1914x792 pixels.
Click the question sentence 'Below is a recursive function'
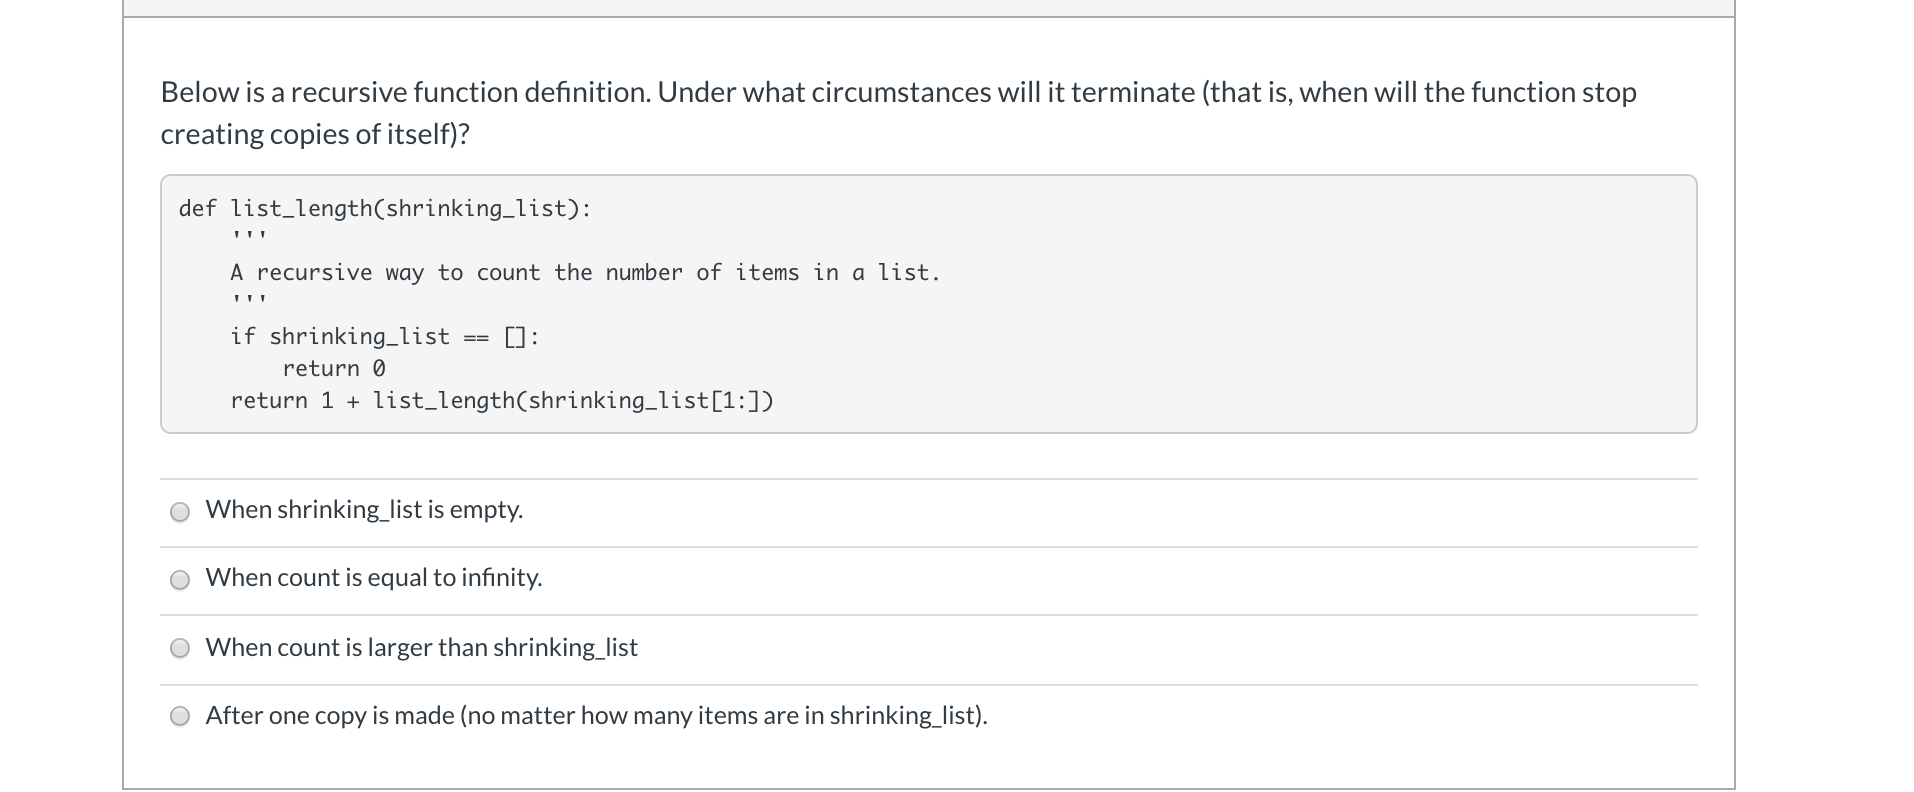pyautogui.click(x=405, y=92)
